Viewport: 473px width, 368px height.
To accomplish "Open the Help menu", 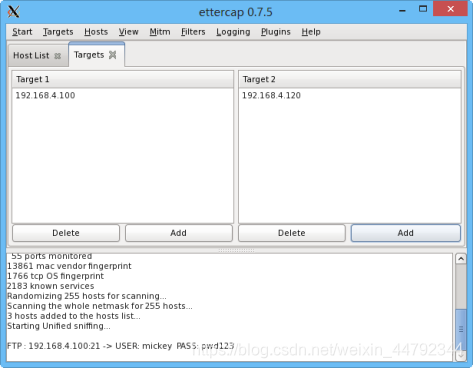I will pyautogui.click(x=311, y=32).
